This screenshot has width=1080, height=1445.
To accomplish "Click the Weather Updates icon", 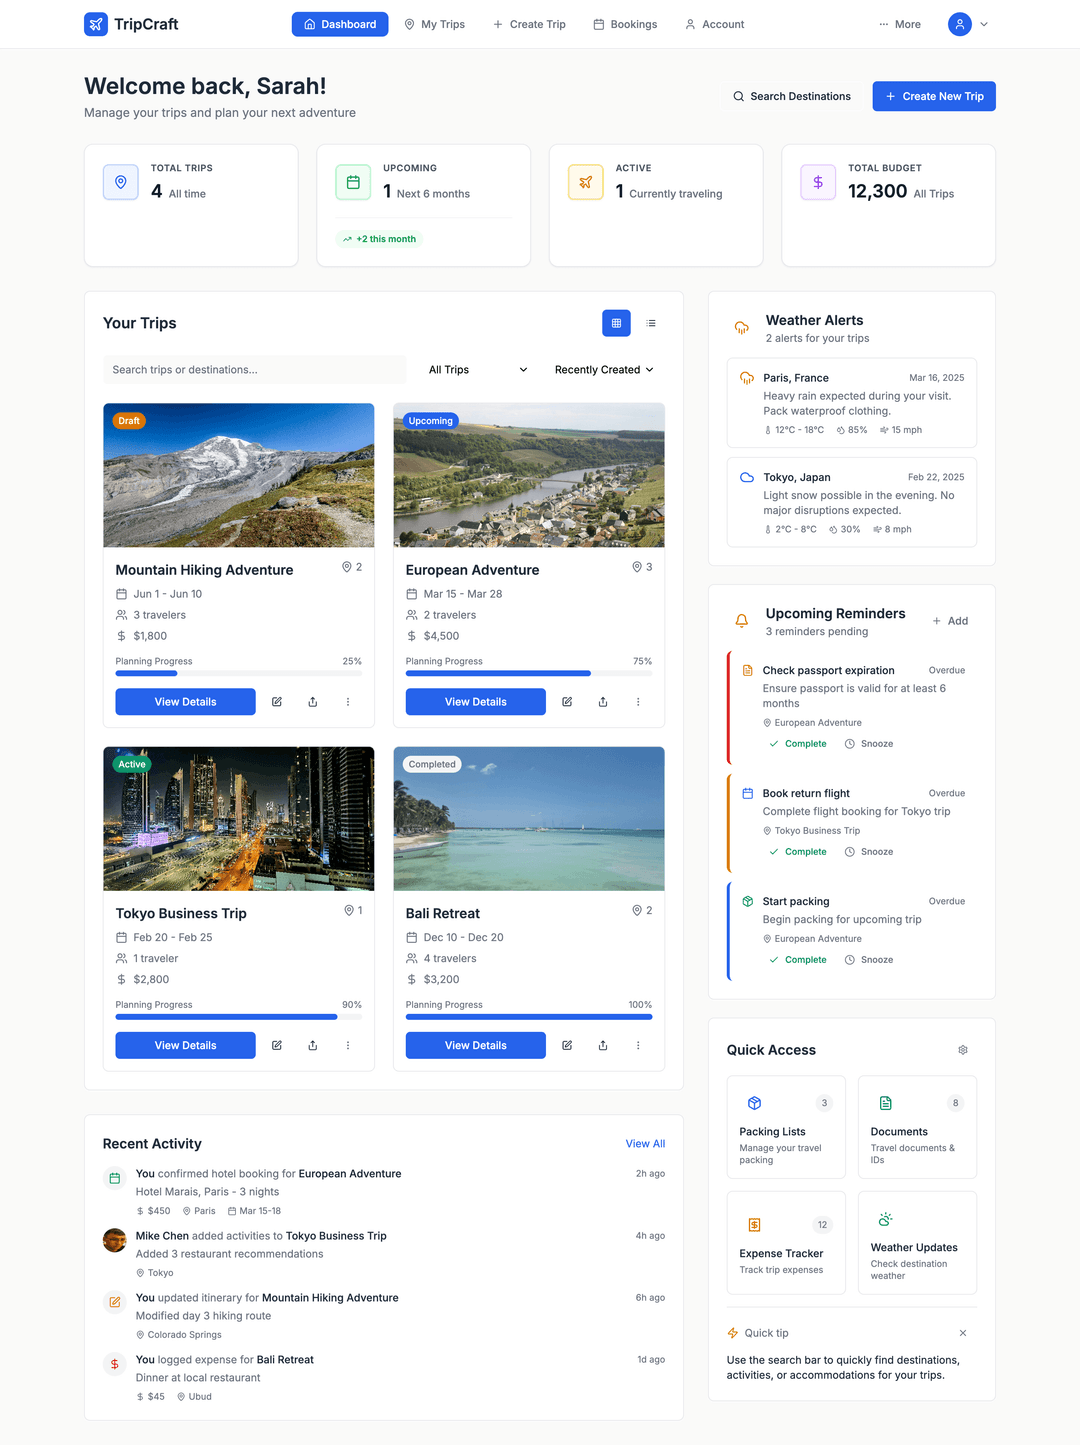I will point(885,1219).
